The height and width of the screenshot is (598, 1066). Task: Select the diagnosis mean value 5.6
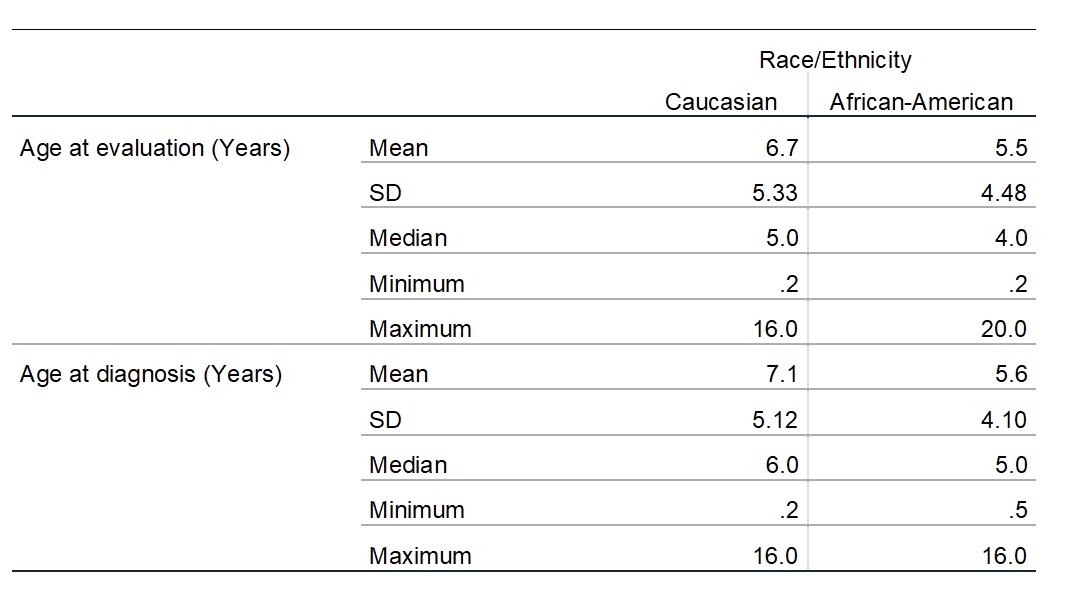[1011, 374]
